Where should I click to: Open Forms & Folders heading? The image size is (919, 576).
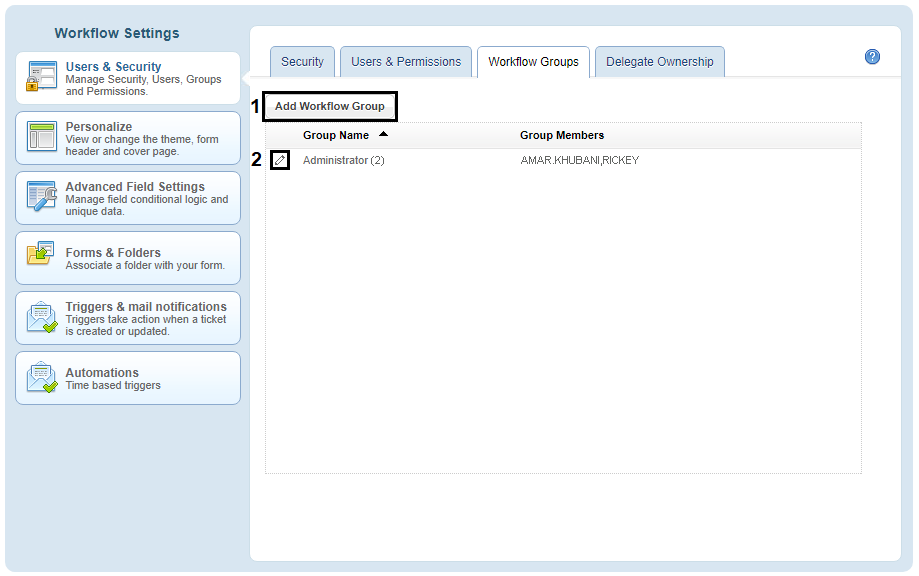tap(113, 253)
